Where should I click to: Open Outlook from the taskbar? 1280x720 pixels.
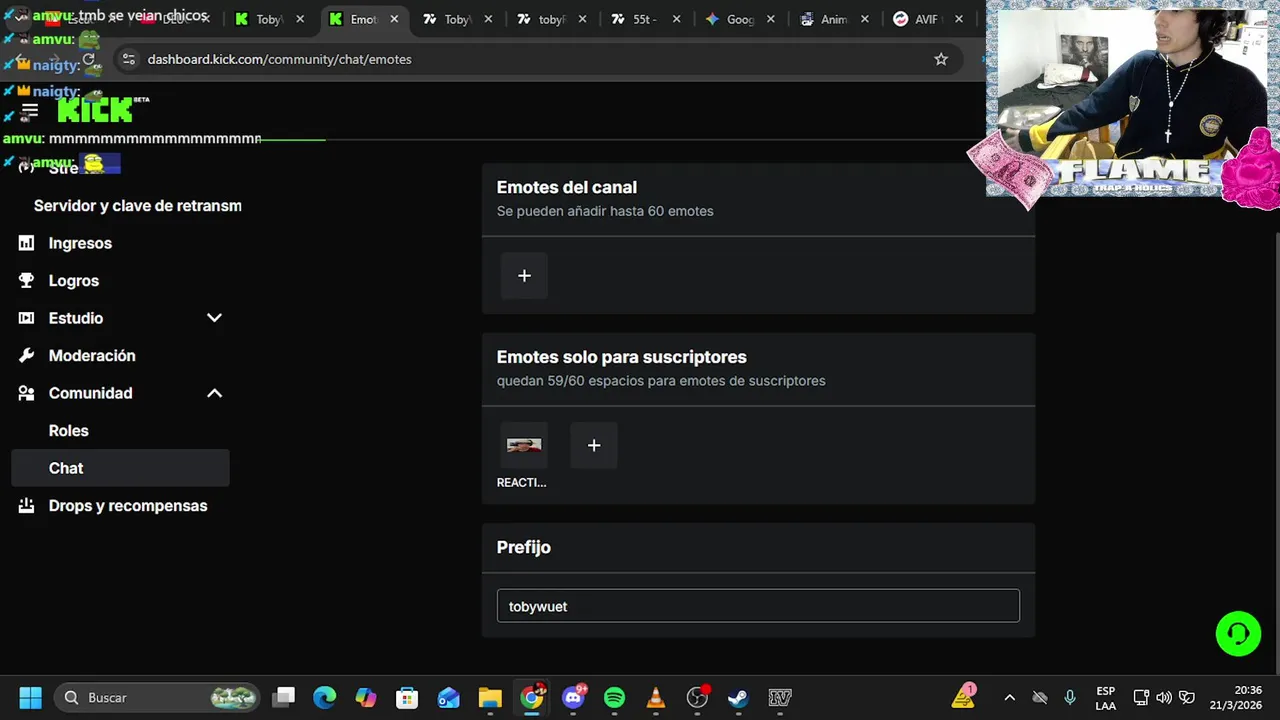[x=448, y=697]
